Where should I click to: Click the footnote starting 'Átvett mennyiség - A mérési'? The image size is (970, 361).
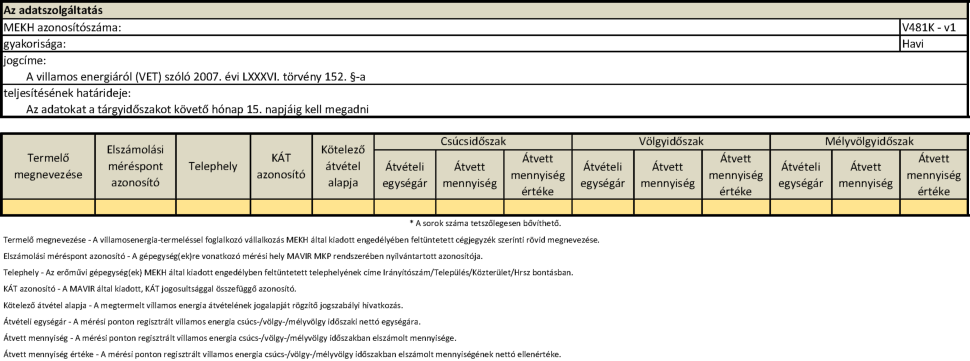tap(230, 338)
